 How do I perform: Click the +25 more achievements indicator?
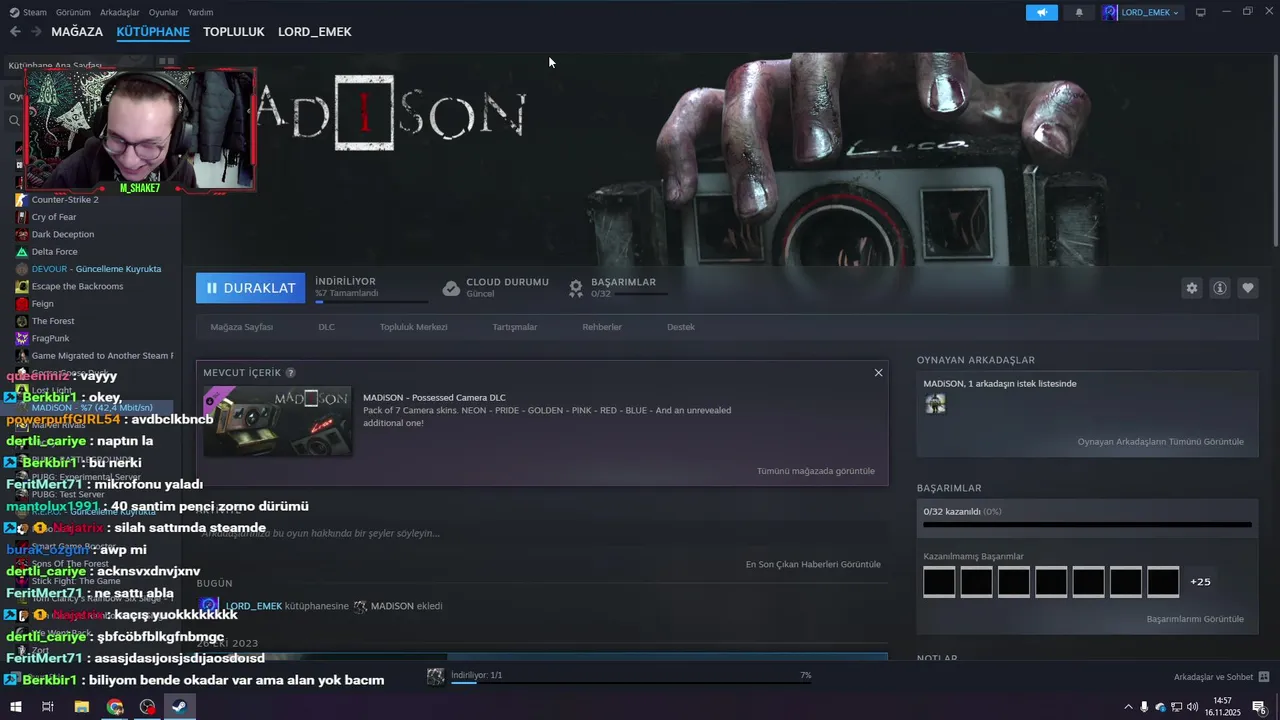click(1200, 582)
